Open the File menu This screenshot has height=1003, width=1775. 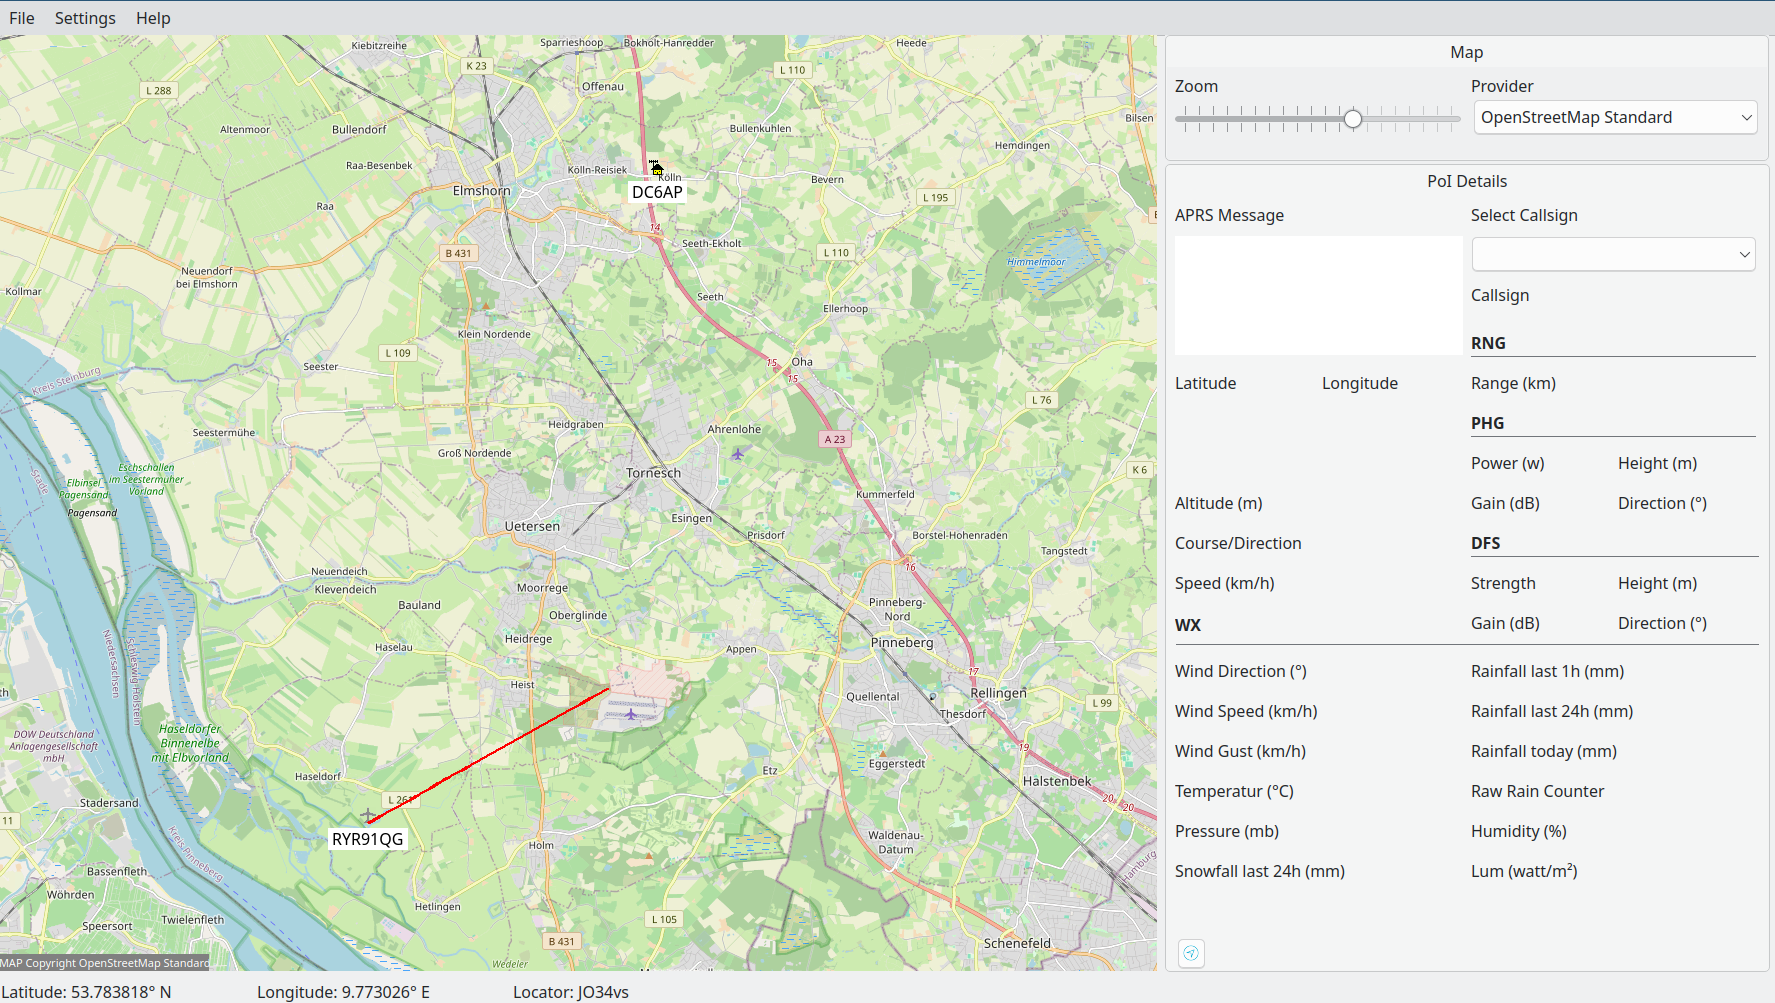[x=22, y=18]
